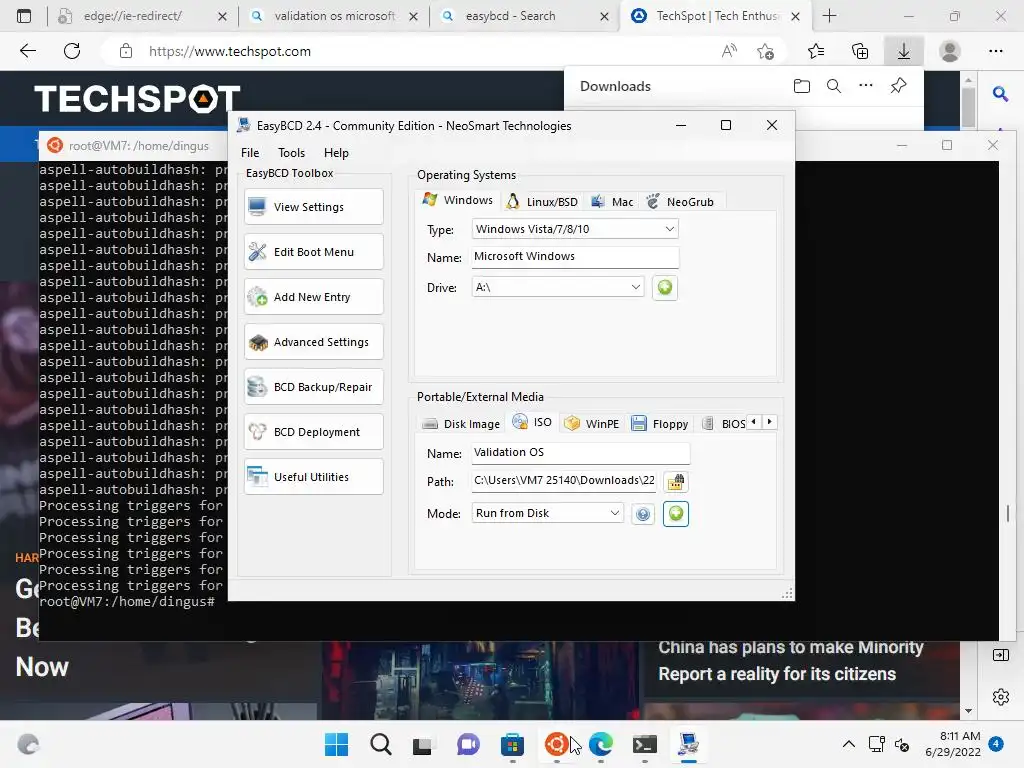Image resolution: width=1024 pixels, height=768 pixels.
Task: Open taskbar Search
Action: coord(381,744)
